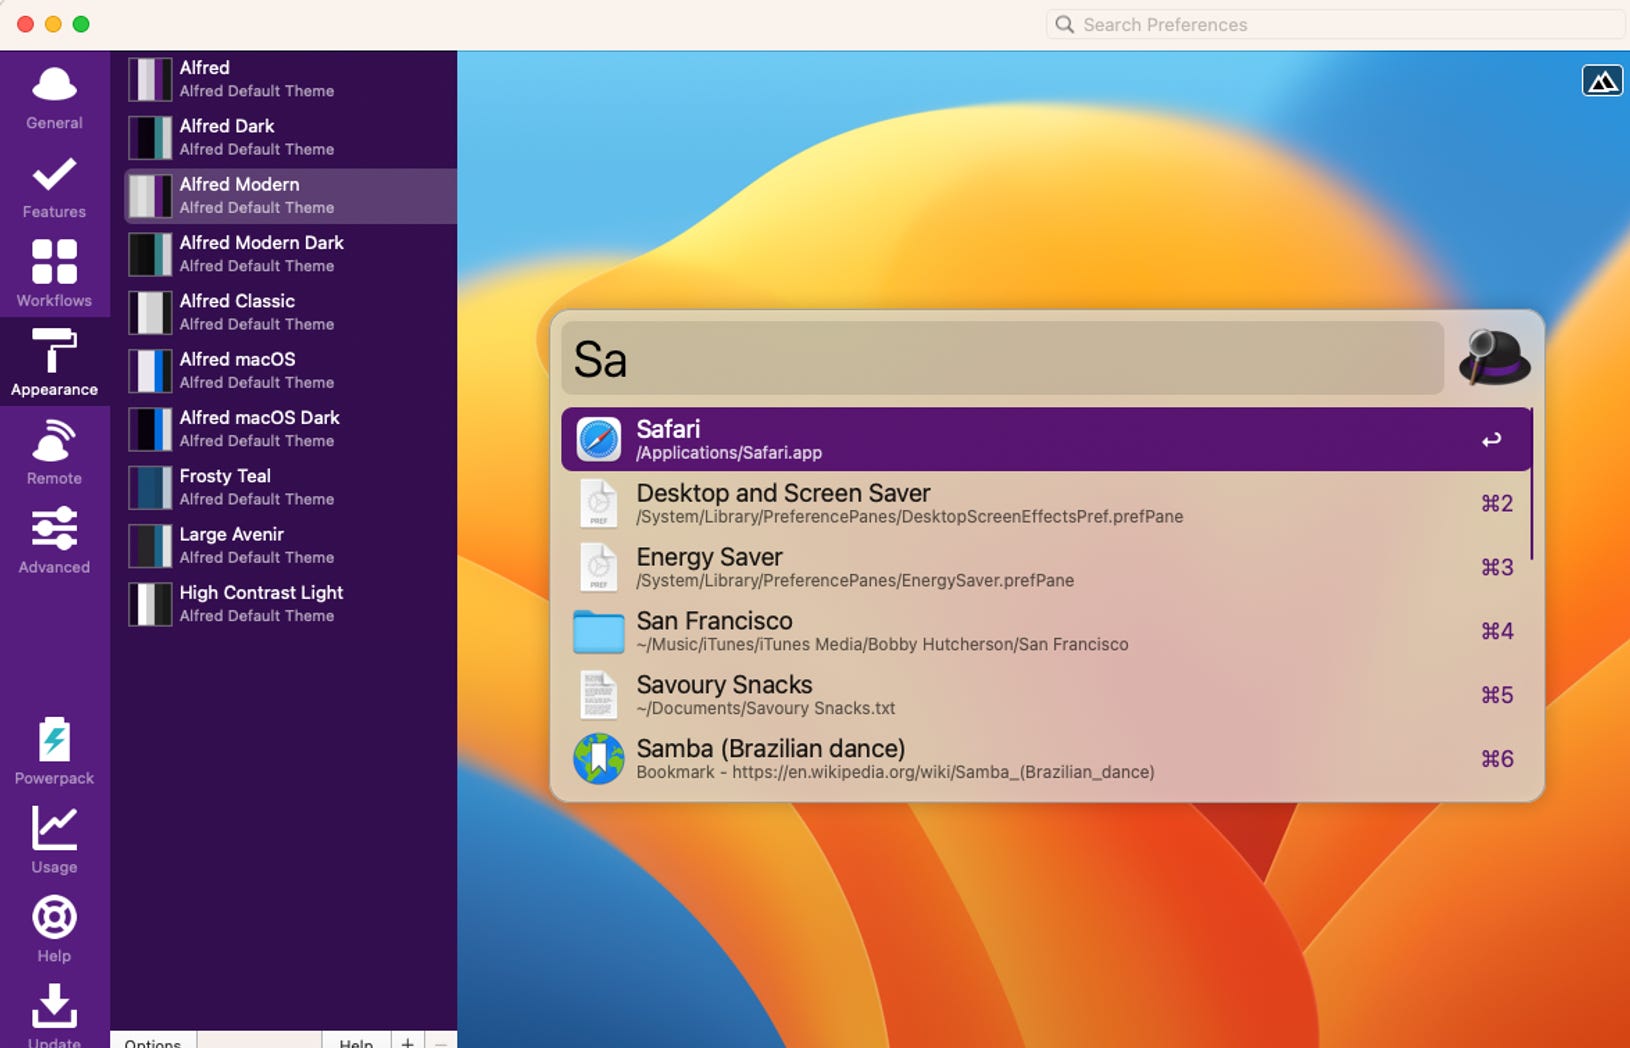Click the Savoury Snacks document icon
Viewport: 1630px width, 1048px height.
(x=598, y=695)
